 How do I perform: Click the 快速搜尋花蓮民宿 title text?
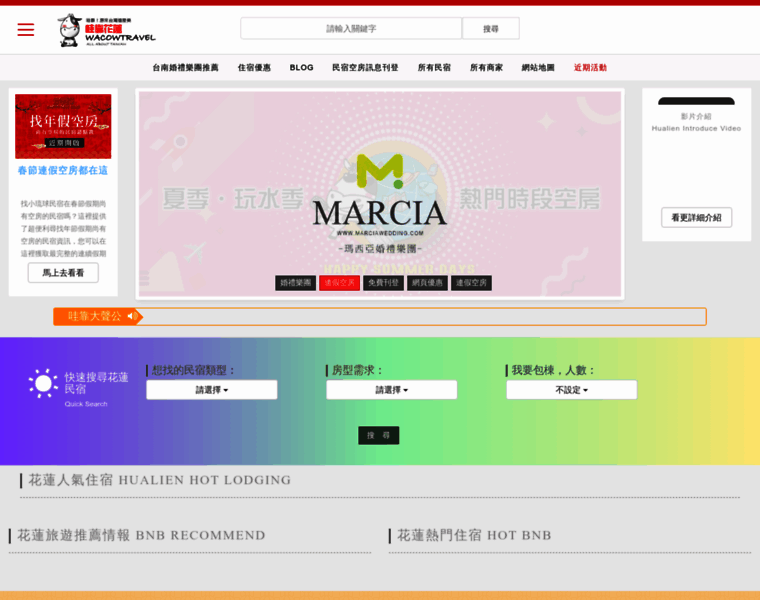(x=96, y=383)
